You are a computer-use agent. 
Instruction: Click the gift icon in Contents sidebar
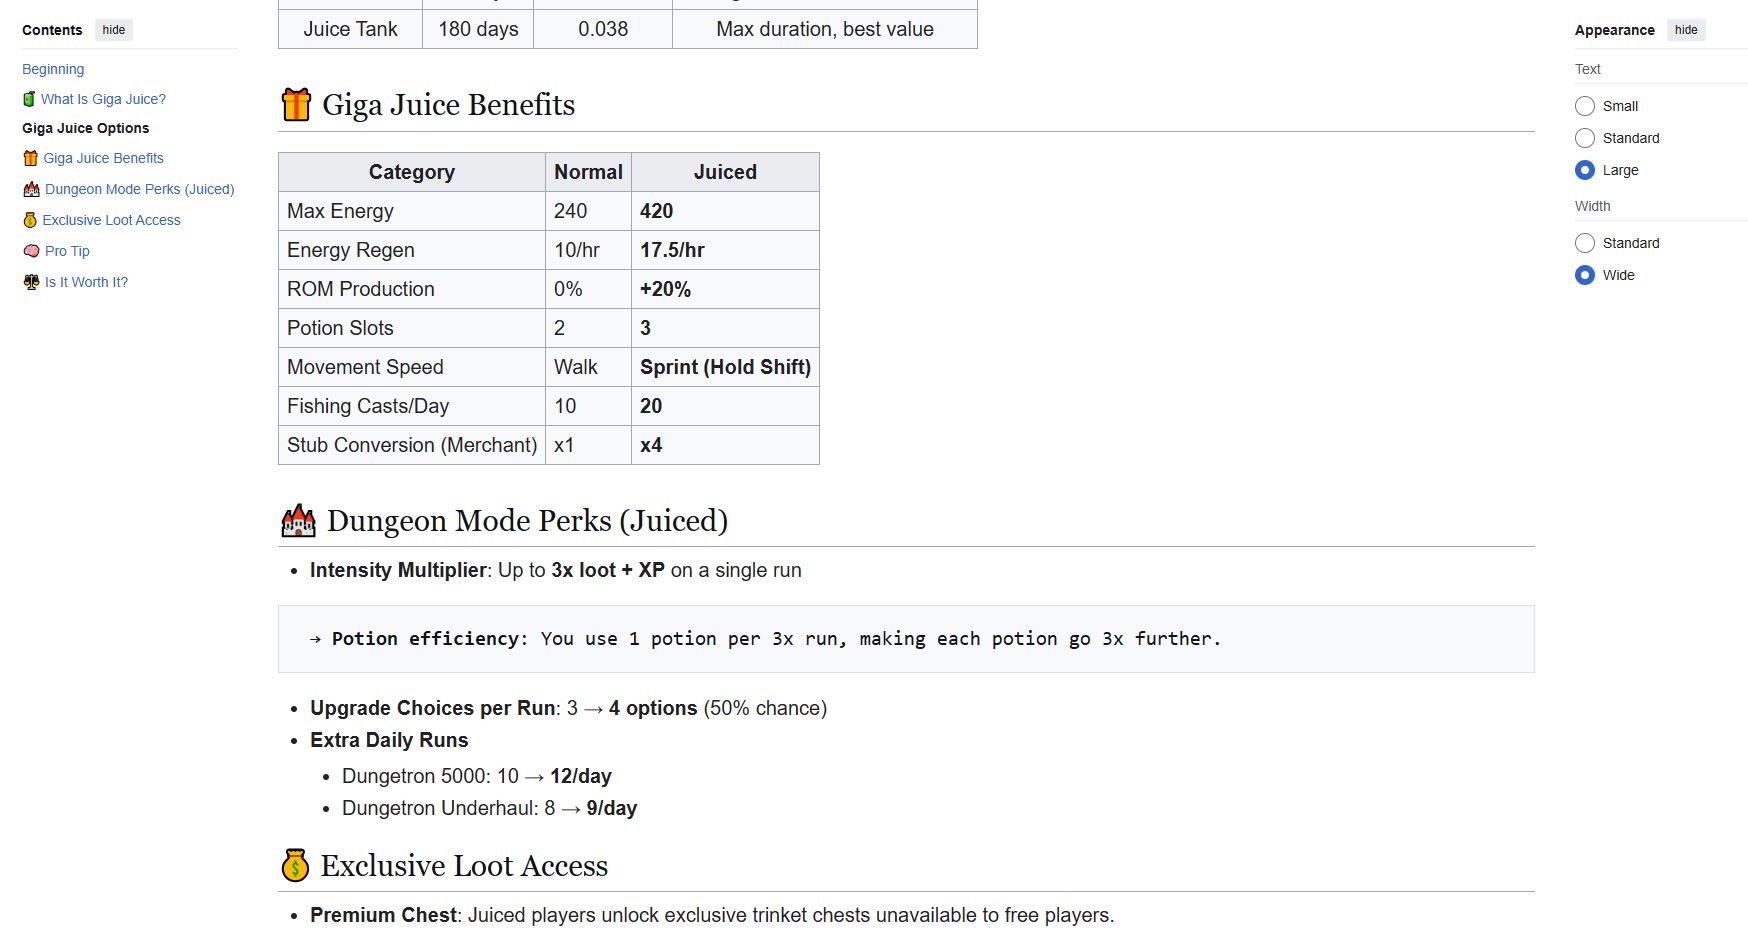tap(30, 158)
